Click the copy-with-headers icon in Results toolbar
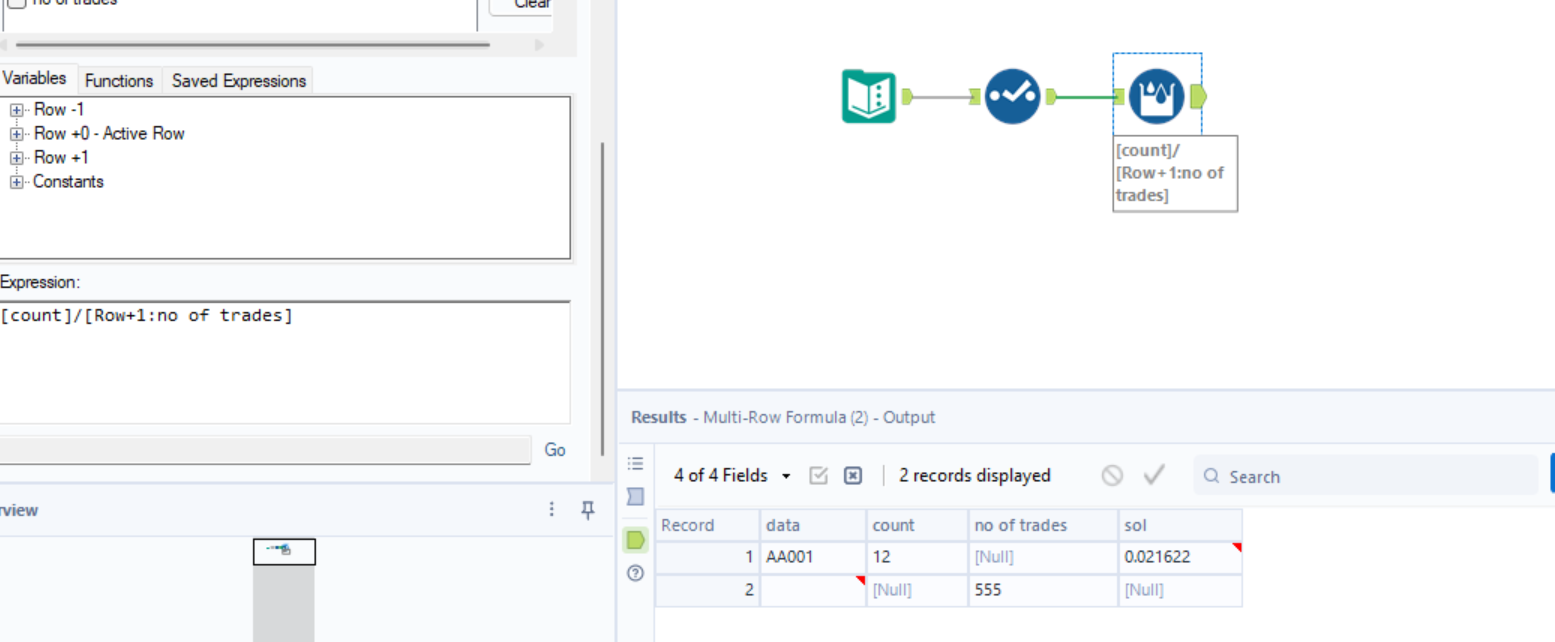Screen dimensions: 1555x642 (x=819, y=475)
